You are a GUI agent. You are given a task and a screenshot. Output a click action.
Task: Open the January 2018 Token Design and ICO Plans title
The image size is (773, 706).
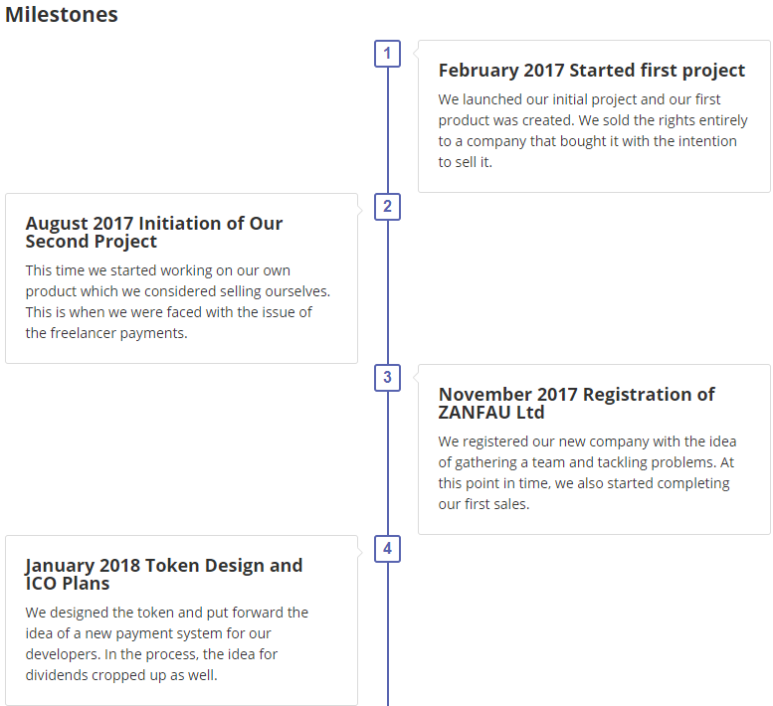164,574
